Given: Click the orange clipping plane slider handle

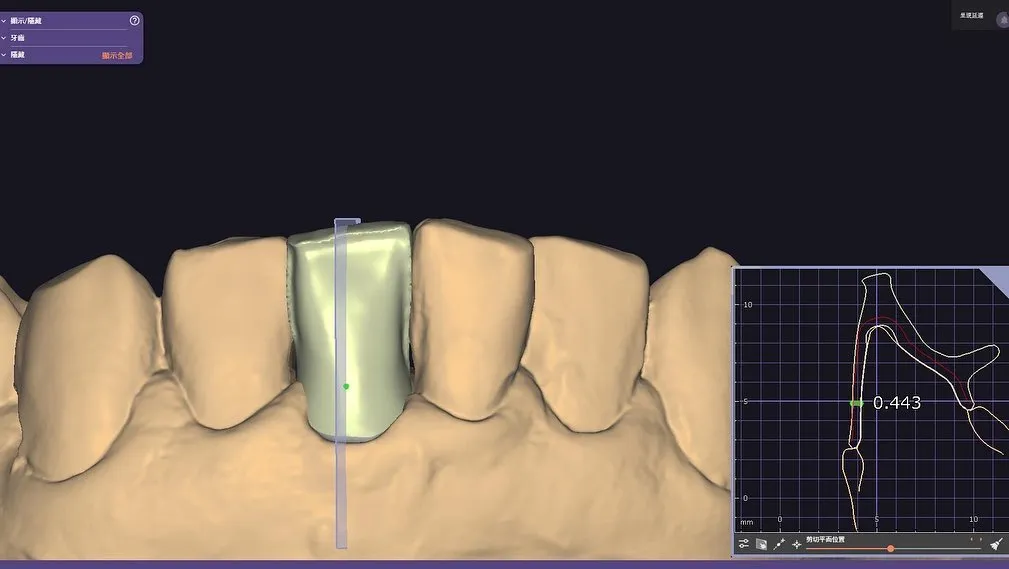Looking at the screenshot, I should pos(890,548).
